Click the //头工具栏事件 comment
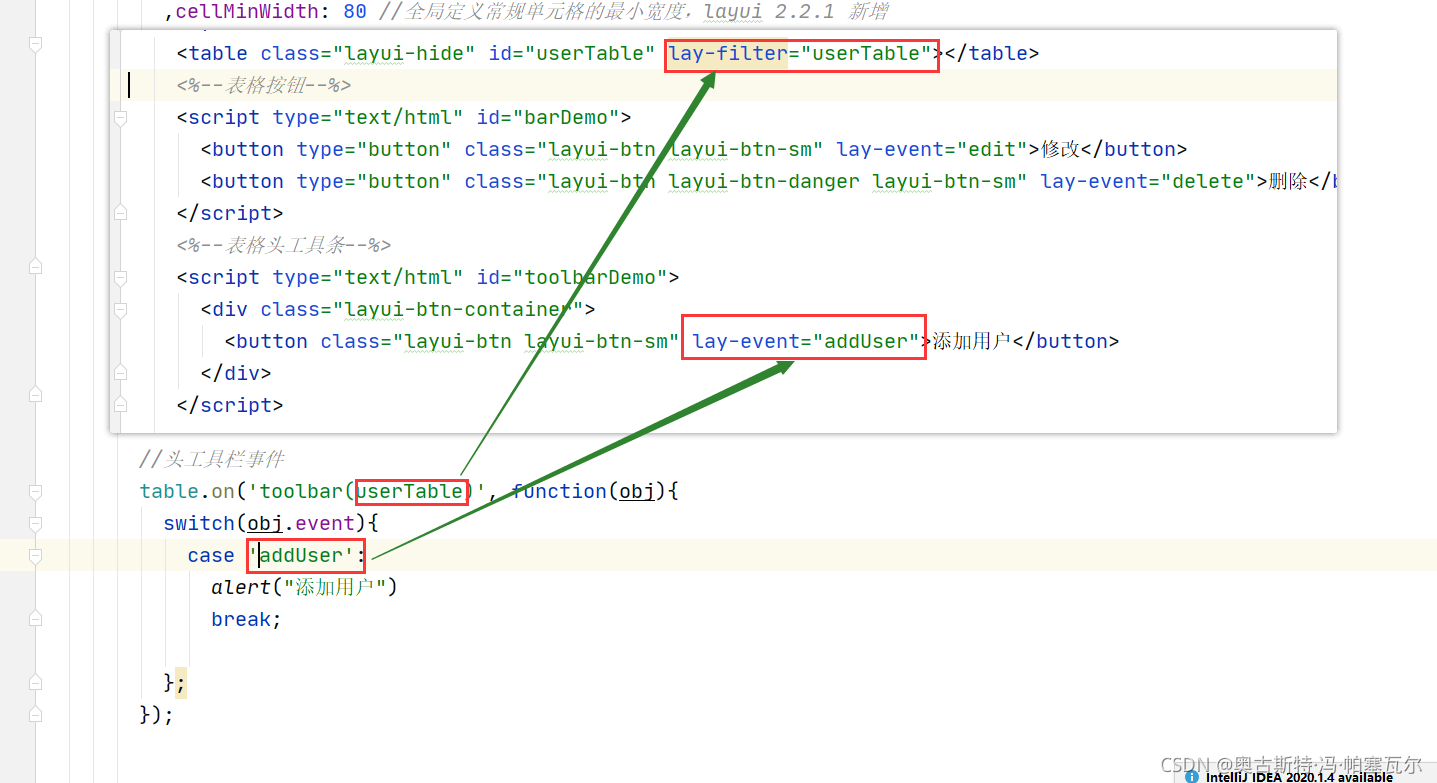The width and height of the screenshot is (1437, 783). tap(212, 459)
